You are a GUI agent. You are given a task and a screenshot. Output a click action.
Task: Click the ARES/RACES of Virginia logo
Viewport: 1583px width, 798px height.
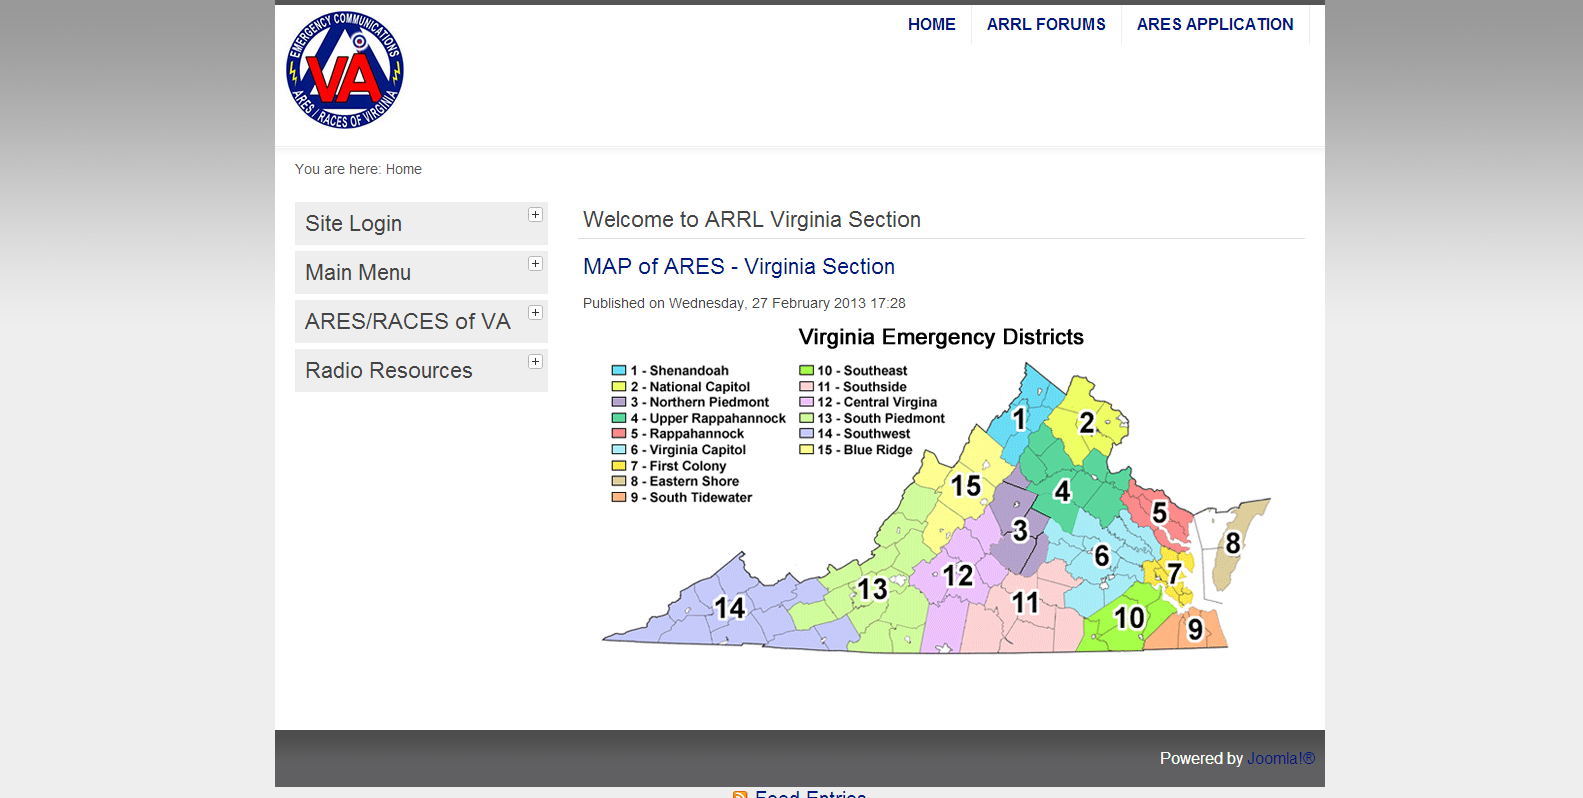[x=345, y=70]
